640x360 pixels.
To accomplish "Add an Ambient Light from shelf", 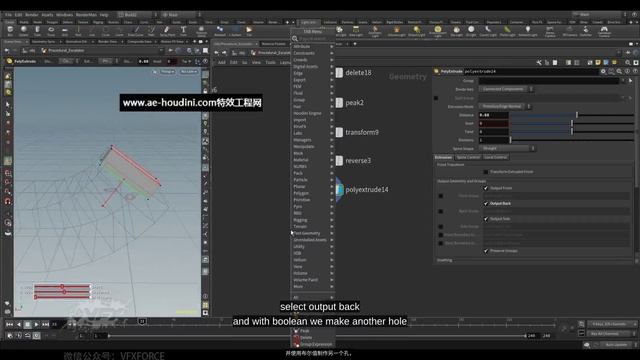I will click(527, 31).
